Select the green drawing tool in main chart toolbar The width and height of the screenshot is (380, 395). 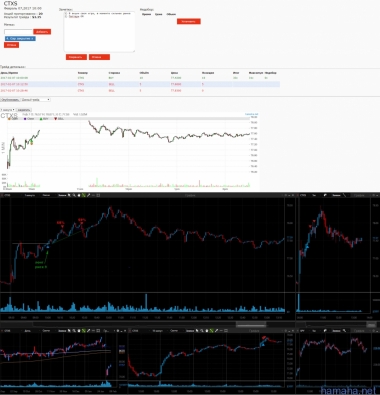(84, 195)
